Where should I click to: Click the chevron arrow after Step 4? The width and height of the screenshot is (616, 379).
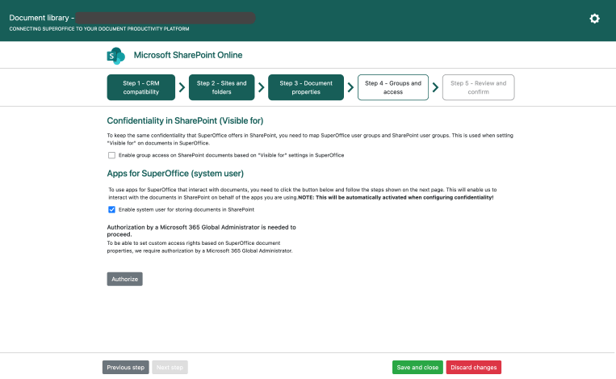click(435, 87)
